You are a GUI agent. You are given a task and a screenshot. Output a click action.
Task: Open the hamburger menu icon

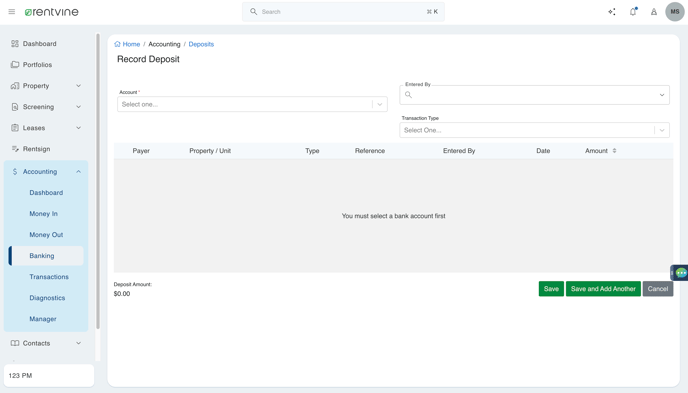[x=12, y=12]
